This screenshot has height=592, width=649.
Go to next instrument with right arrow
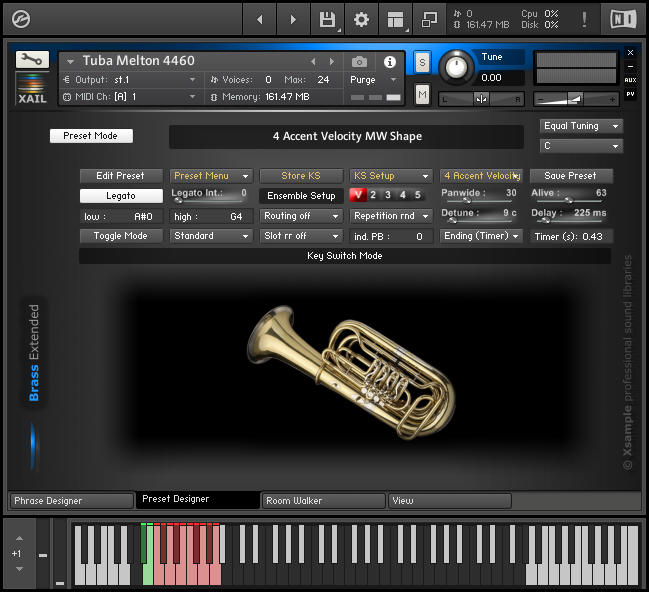click(293, 19)
